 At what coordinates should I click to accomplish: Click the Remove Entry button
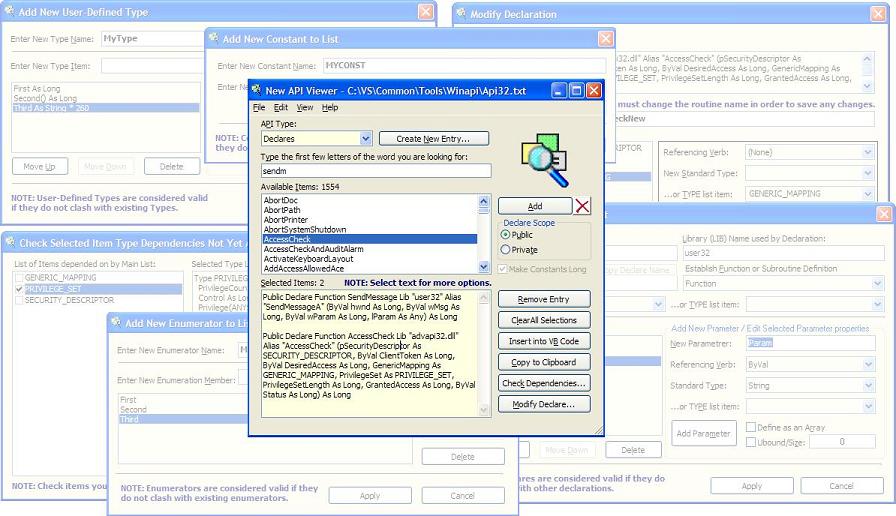point(544,299)
